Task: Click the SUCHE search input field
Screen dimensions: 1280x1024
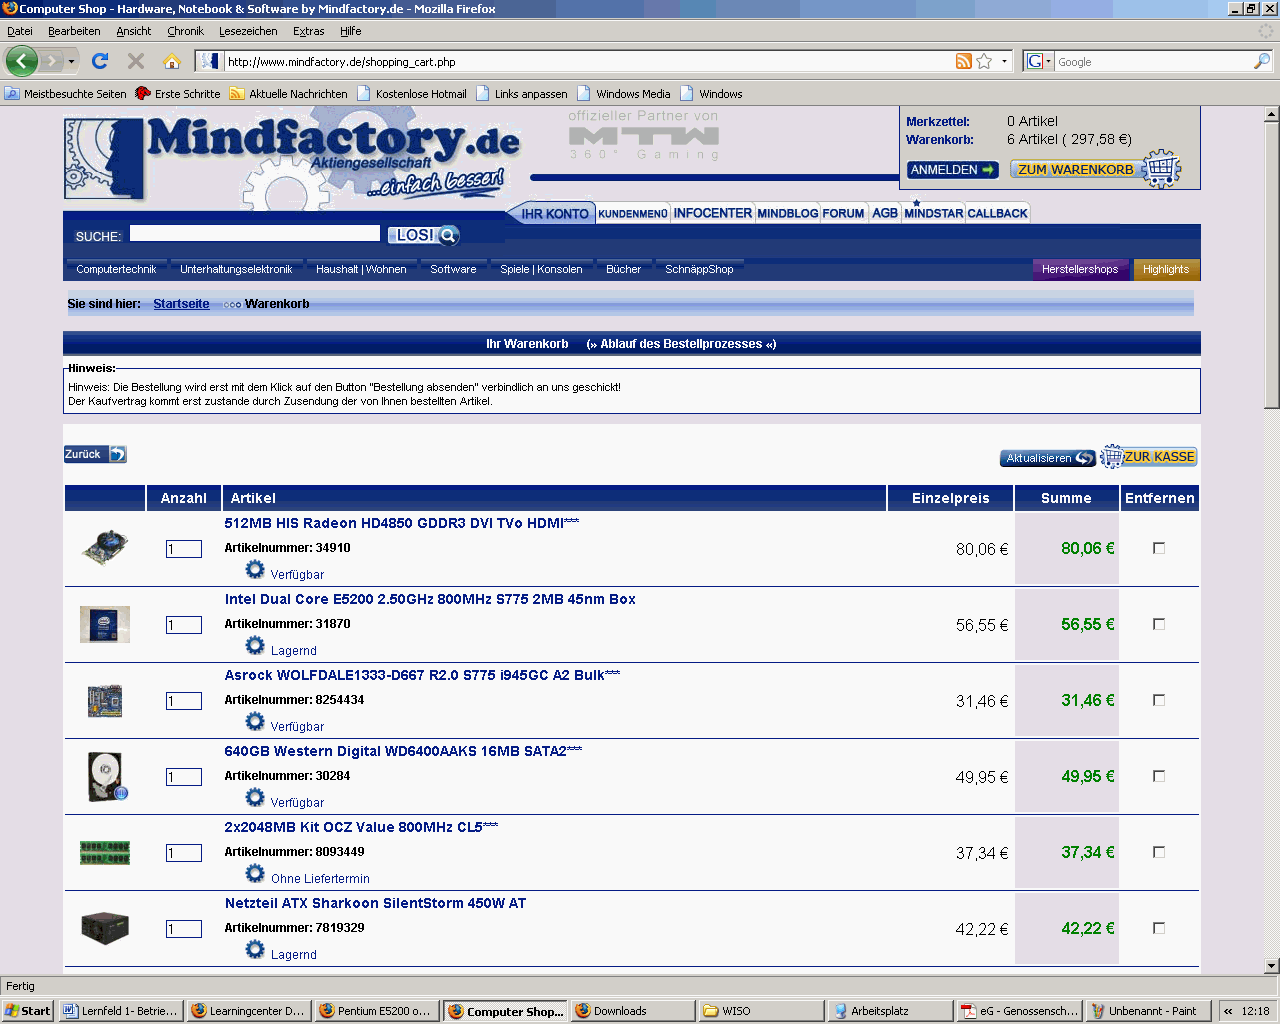Action: coord(255,233)
